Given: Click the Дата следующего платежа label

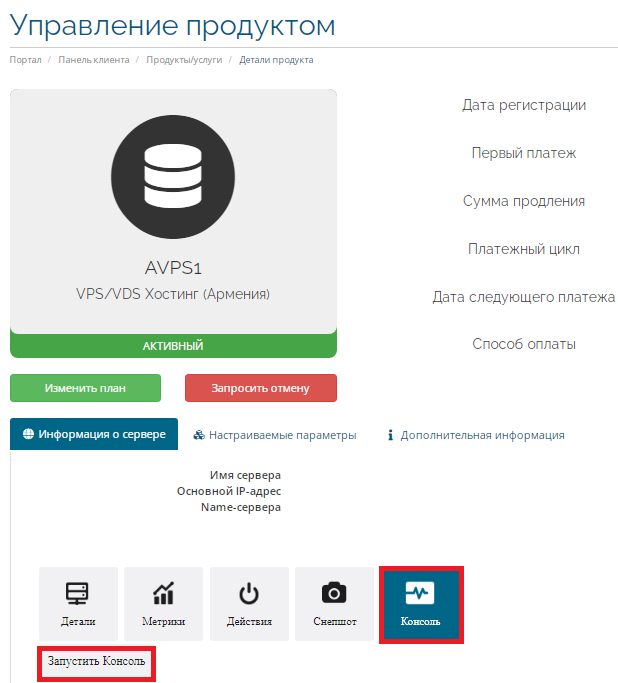Looking at the screenshot, I should pos(523,297).
